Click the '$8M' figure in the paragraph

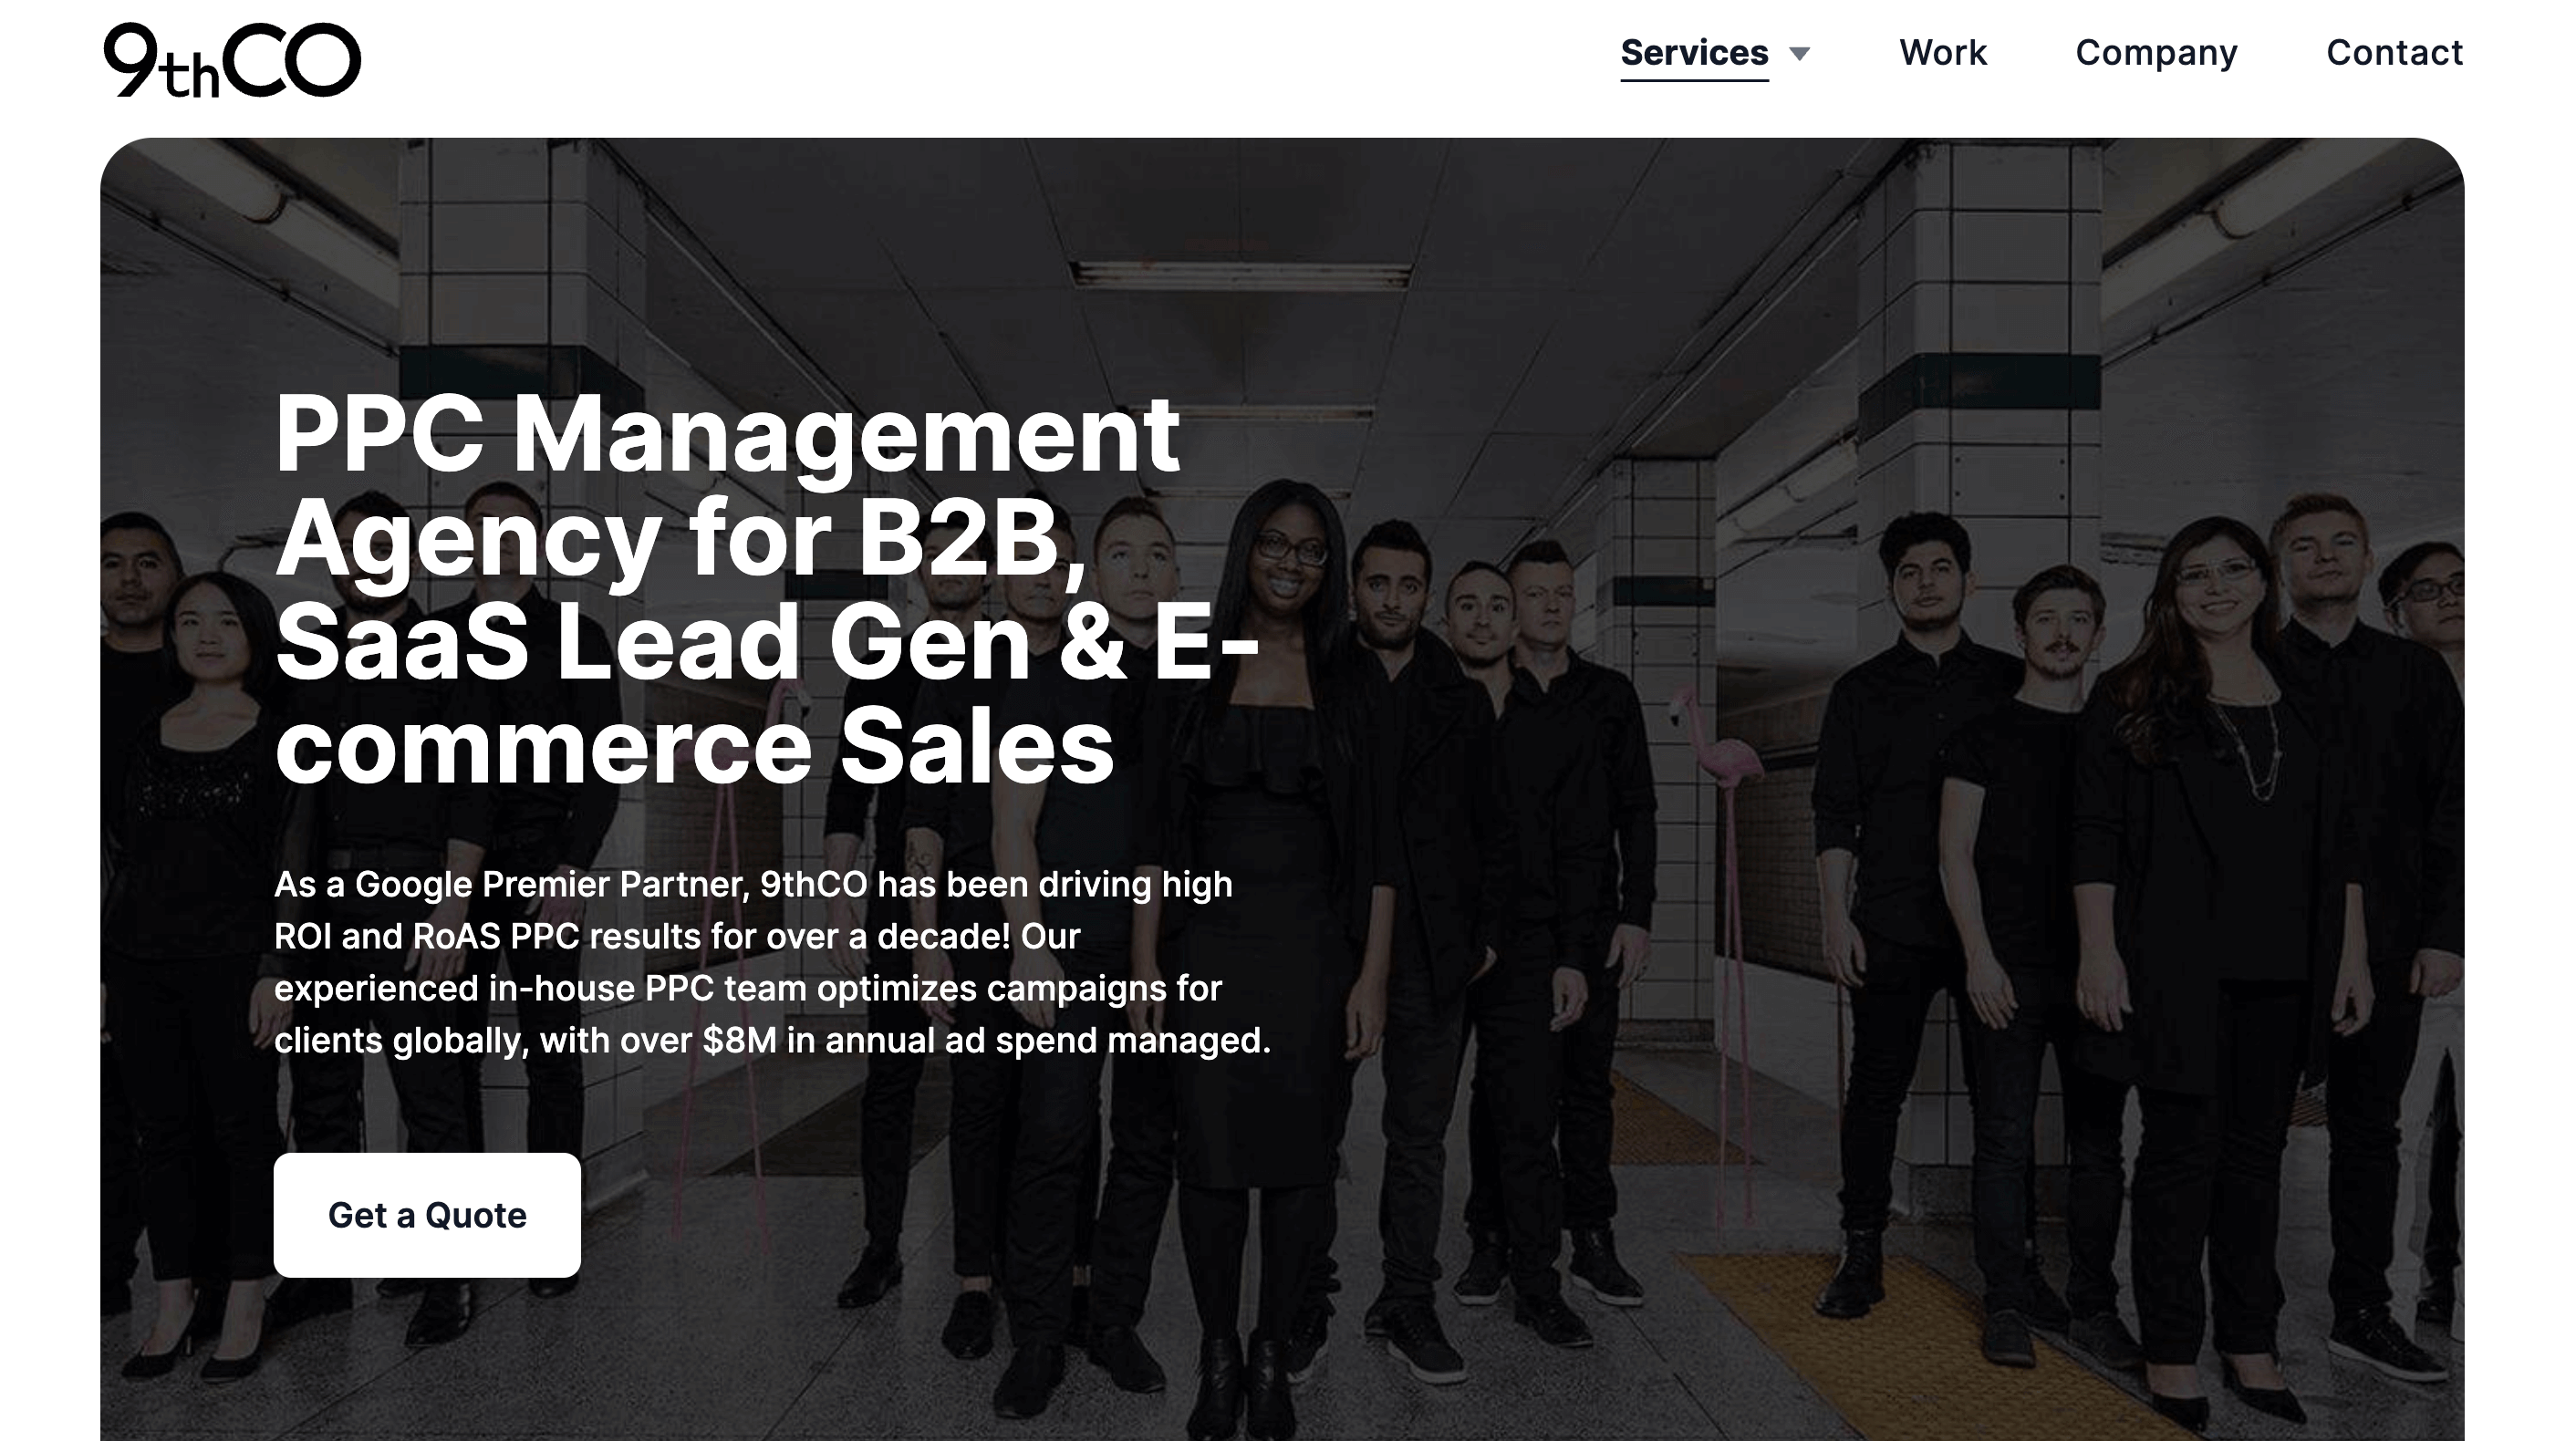click(739, 1040)
